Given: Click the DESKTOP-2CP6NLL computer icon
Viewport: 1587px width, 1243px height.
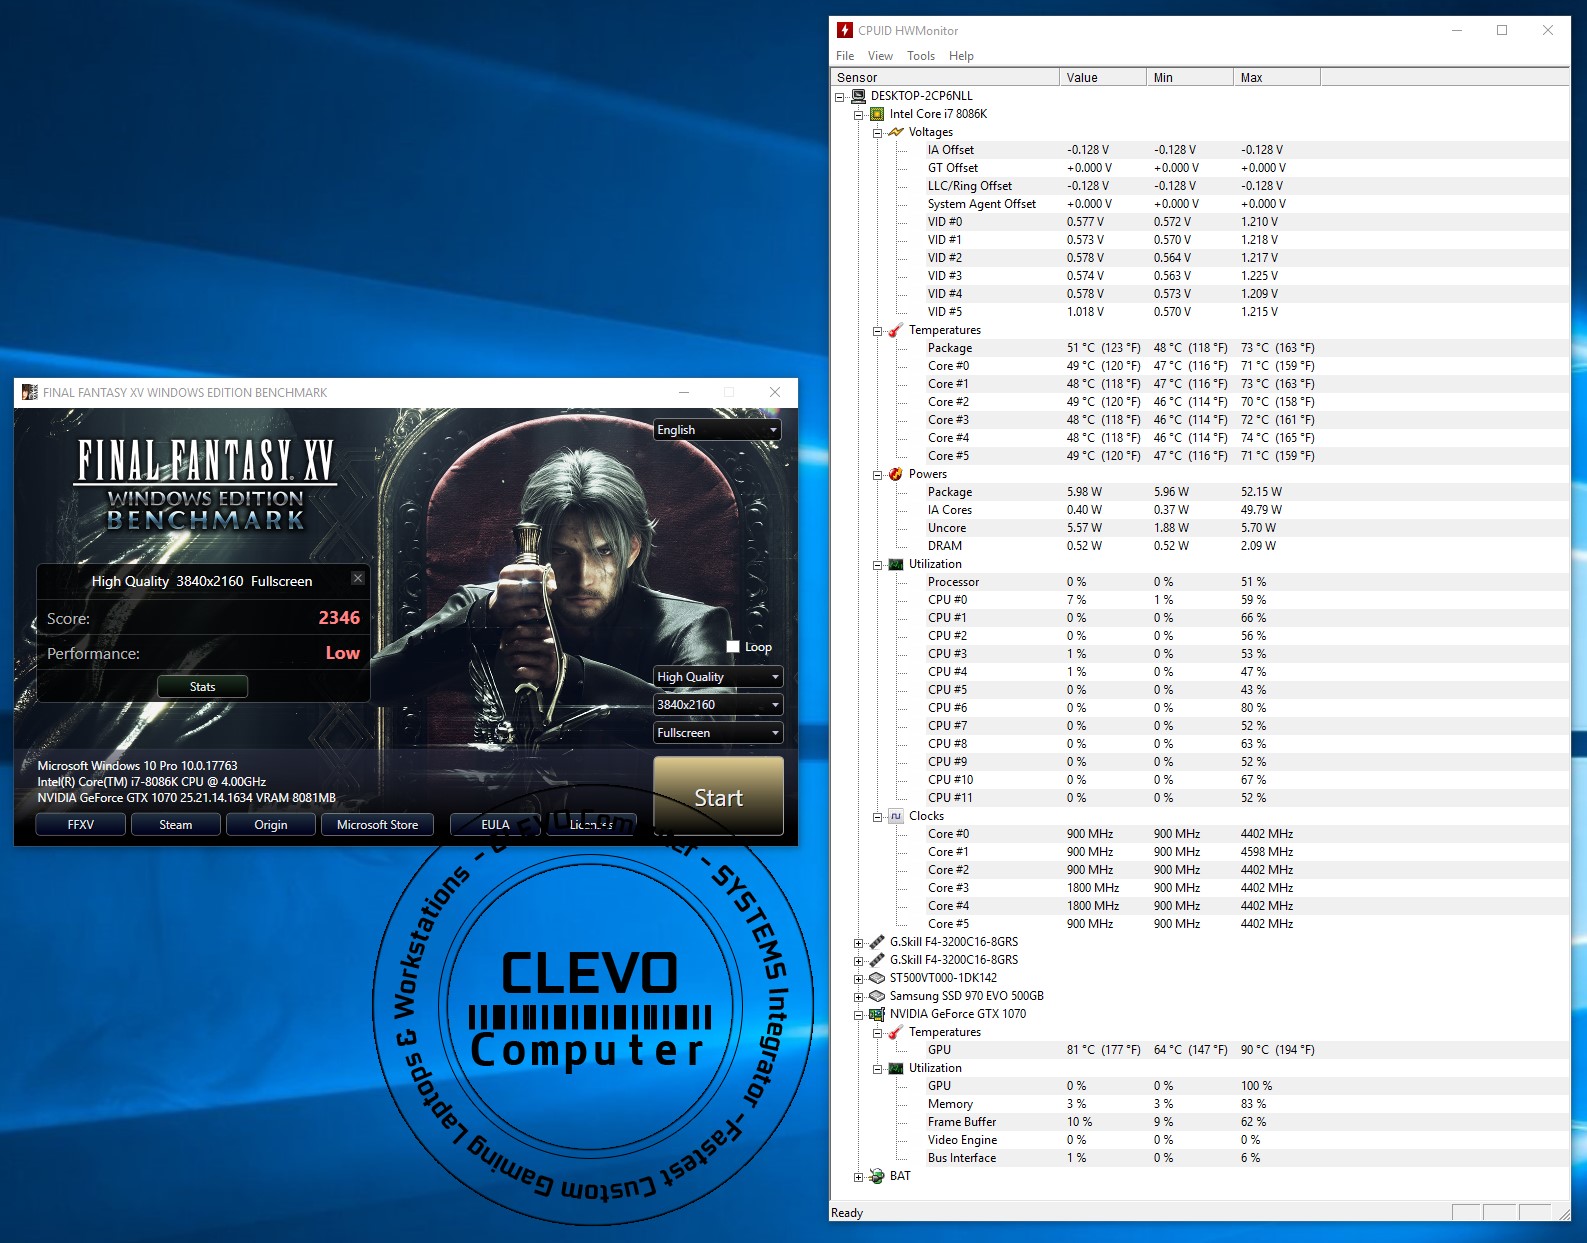Looking at the screenshot, I should pos(858,96).
